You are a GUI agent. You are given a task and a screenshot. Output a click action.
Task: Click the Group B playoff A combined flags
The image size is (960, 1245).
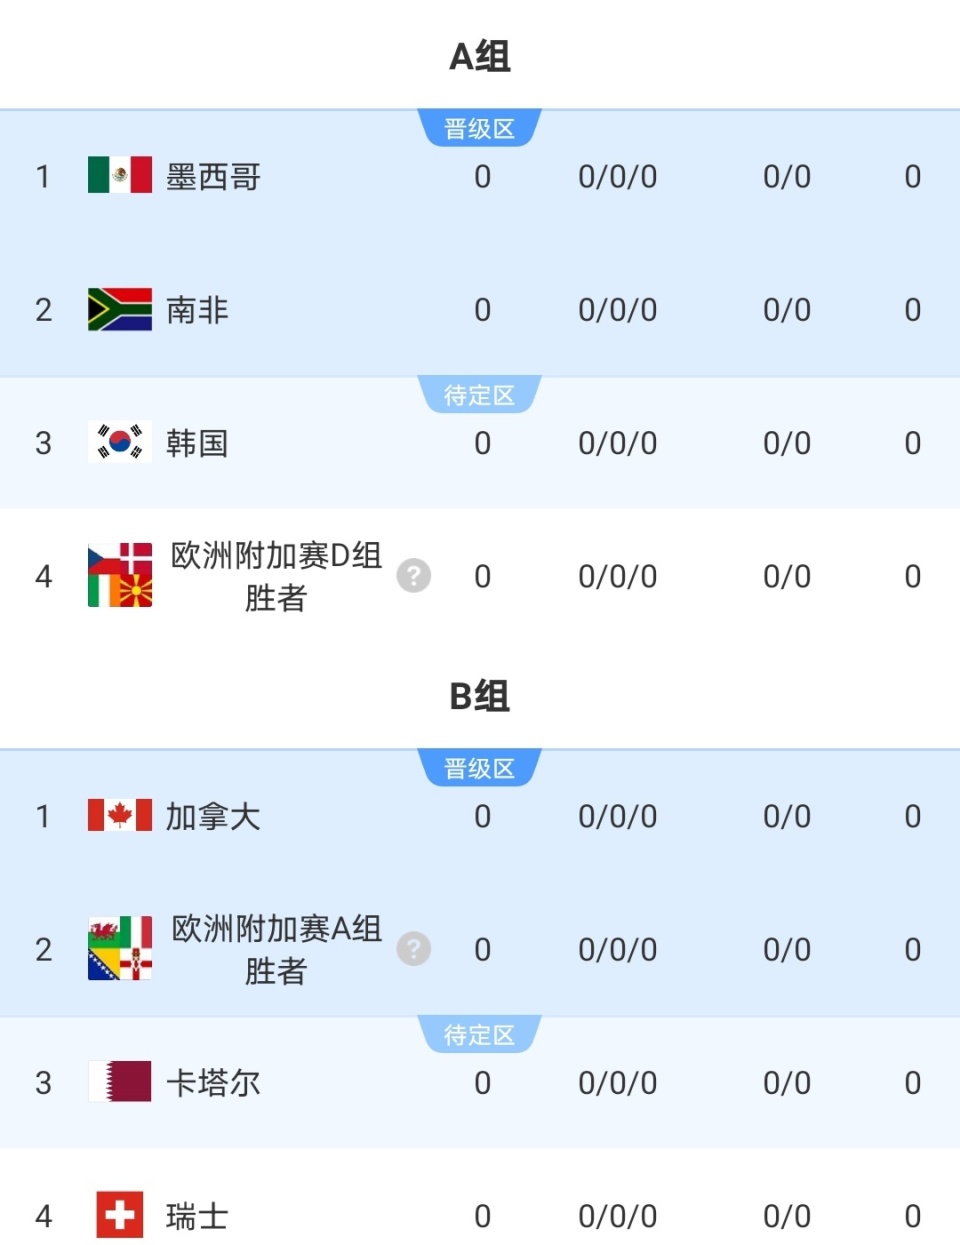coord(120,948)
